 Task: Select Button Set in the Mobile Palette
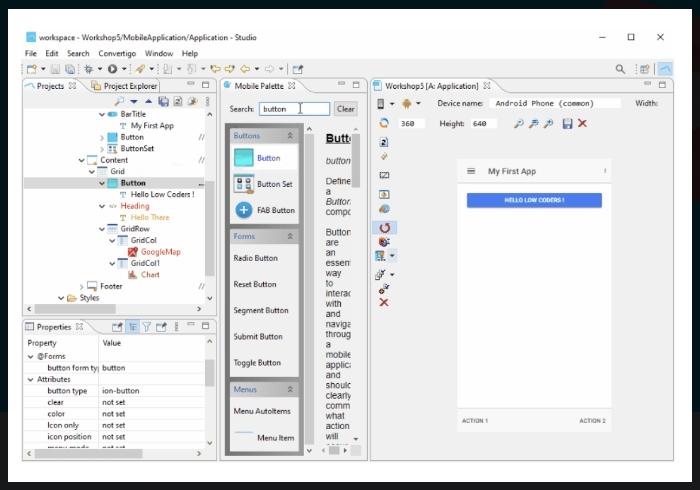click(264, 184)
